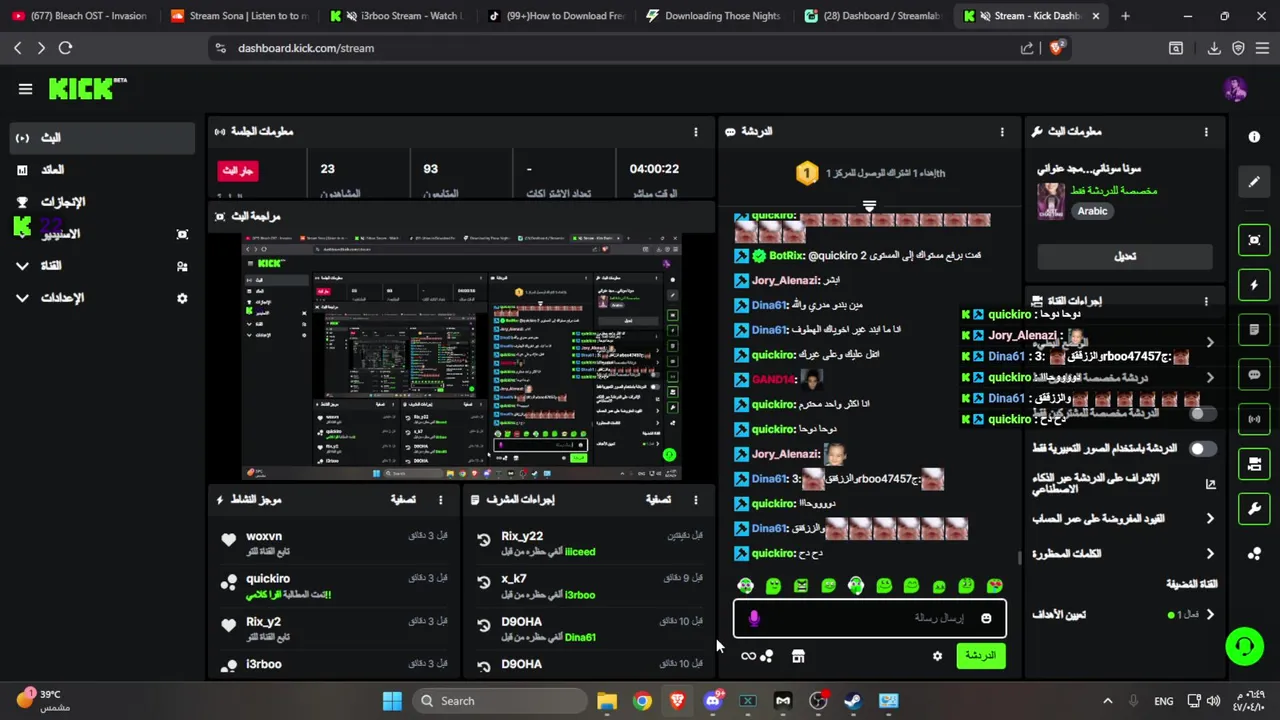Select البث in the left sidebar
This screenshot has height=720, width=1280.
pos(100,138)
